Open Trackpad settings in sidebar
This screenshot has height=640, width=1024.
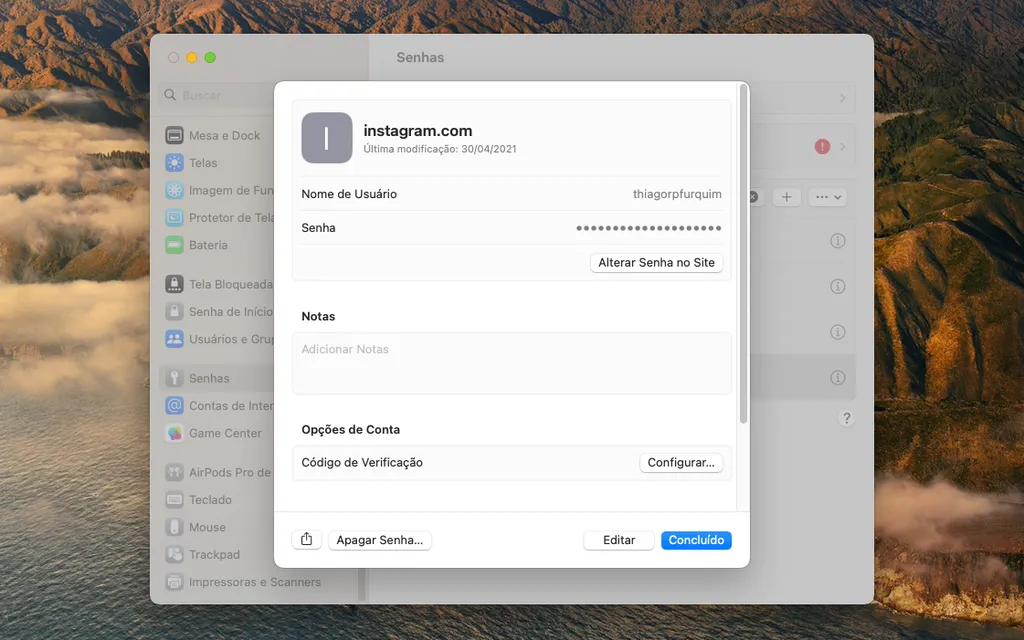click(203, 555)
